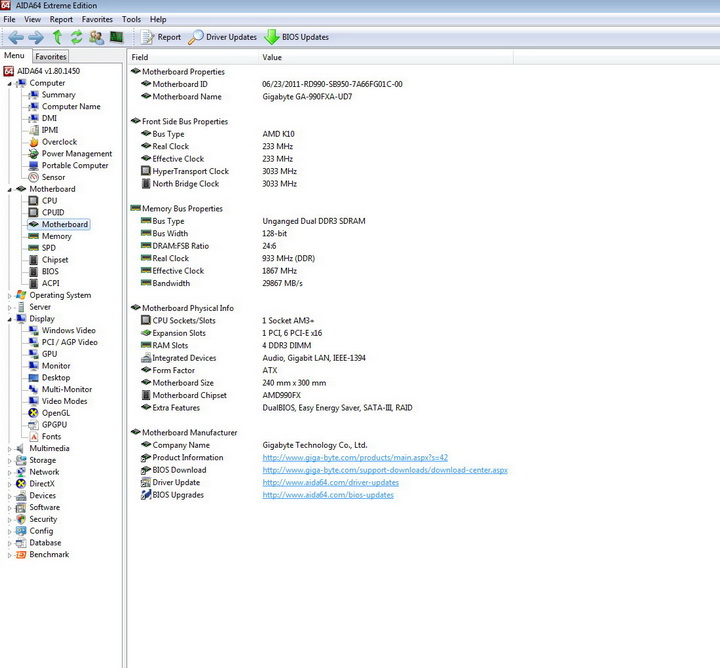Click the green Up arrow icon
This screenshot has height=668, width=720.
click(x=57, y=37)
